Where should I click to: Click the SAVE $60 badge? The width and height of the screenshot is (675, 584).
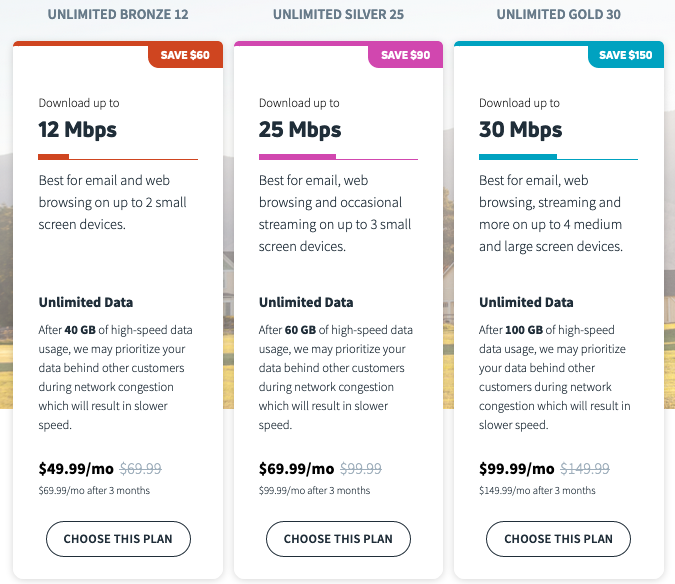coord(186,55)
